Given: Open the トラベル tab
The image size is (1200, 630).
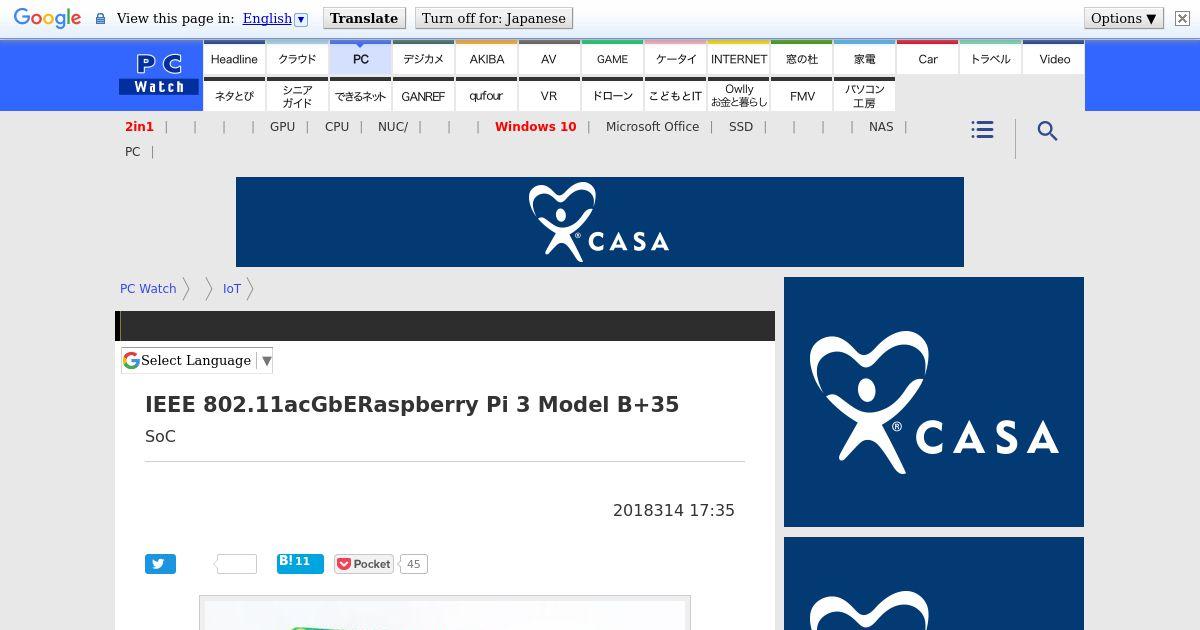Looking at the screenshot, I should point(991,59).
